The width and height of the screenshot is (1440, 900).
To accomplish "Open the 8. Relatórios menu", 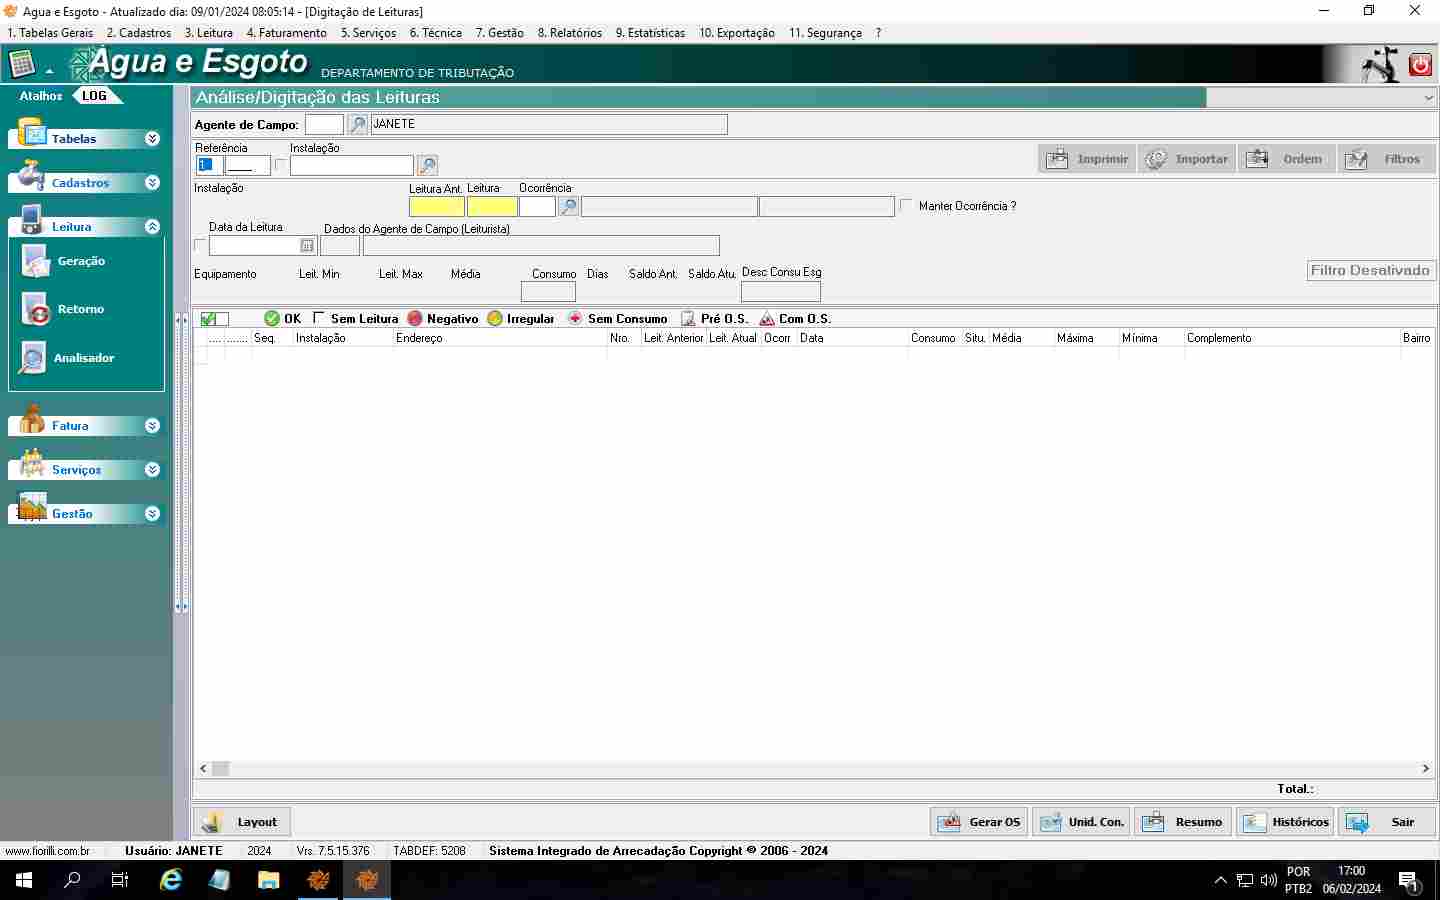I will [x=569, y=33].
